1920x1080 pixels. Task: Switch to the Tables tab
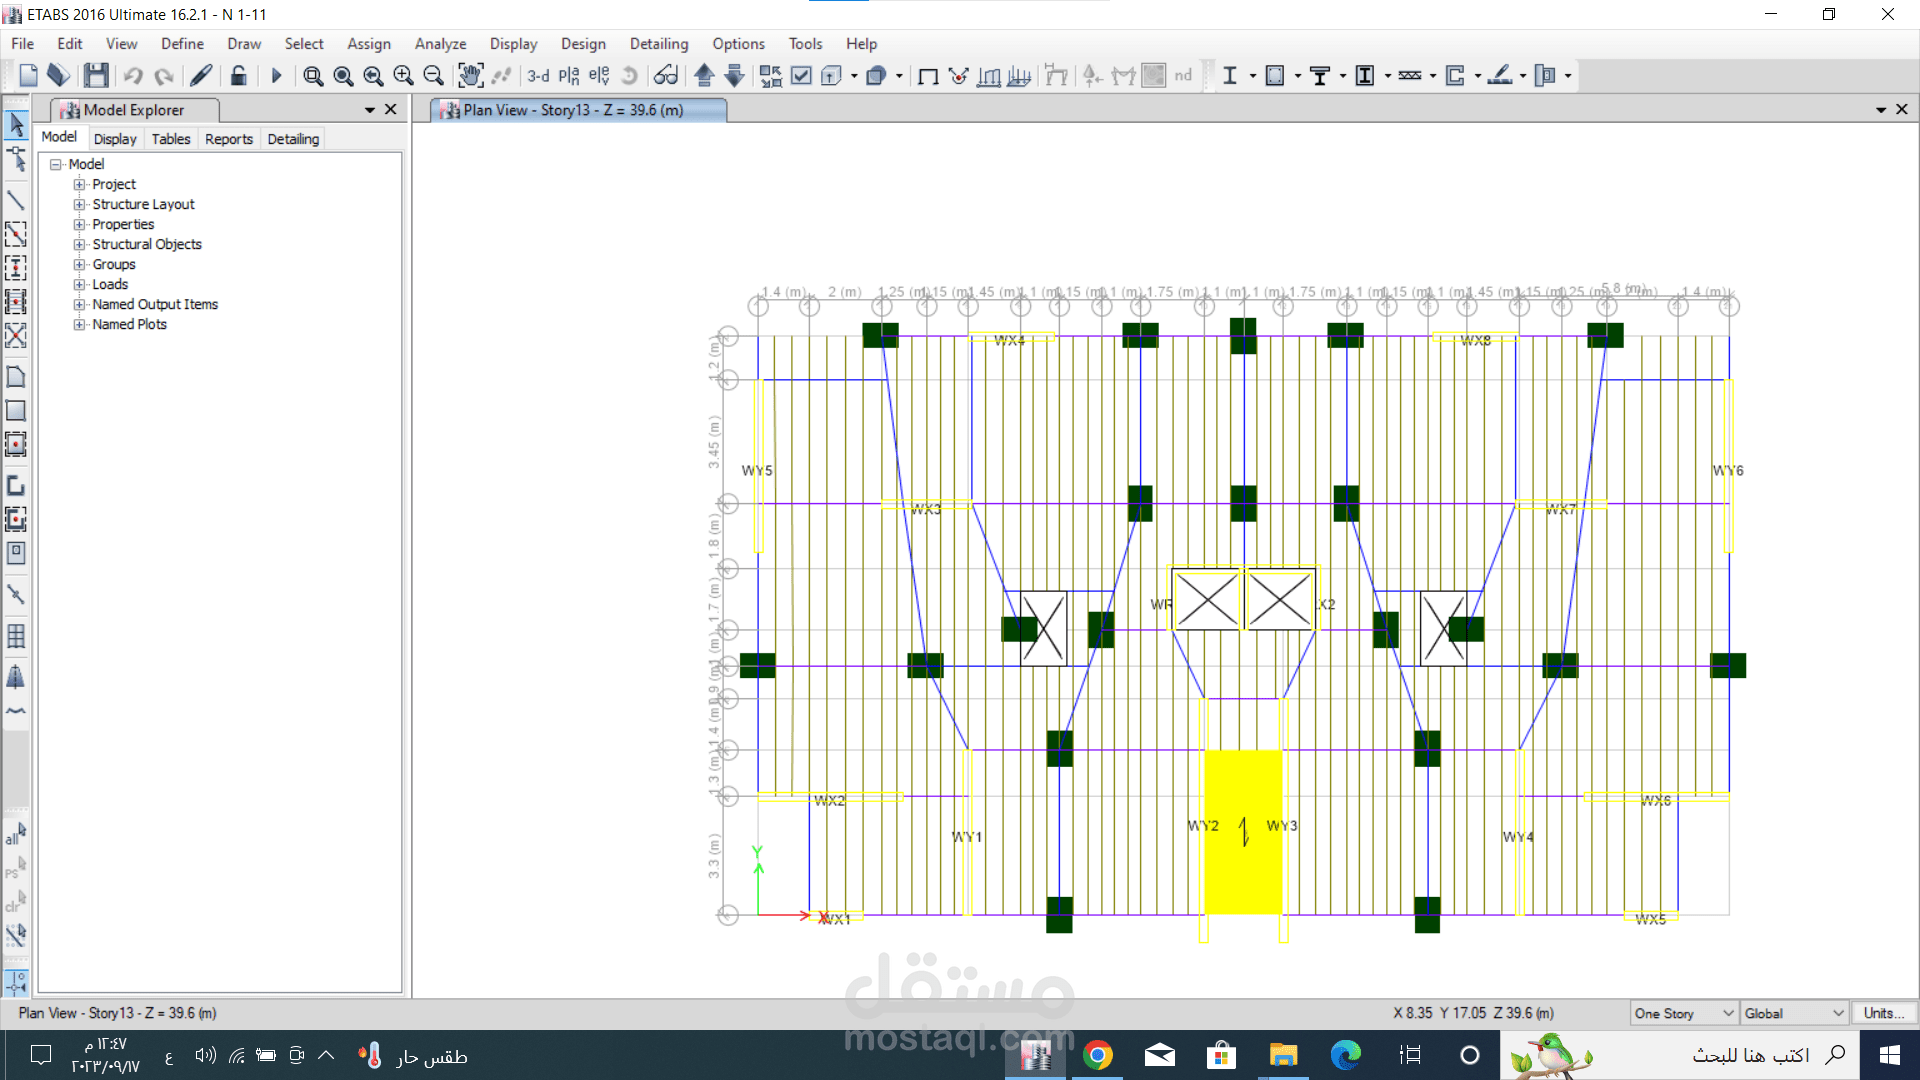tap(171, 139)
